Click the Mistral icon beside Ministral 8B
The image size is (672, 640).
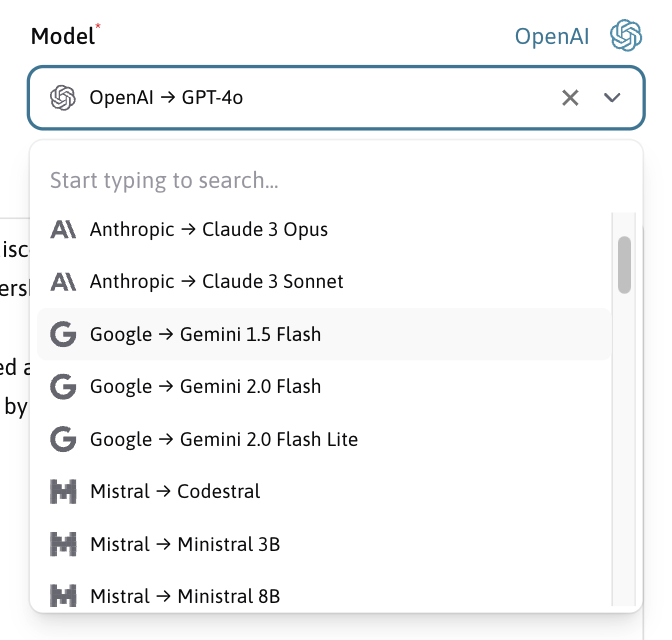tap(63, 596)
